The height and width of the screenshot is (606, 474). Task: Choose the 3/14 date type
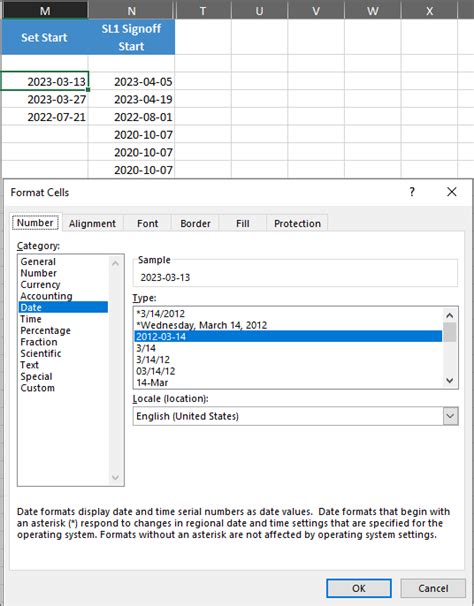288,348
